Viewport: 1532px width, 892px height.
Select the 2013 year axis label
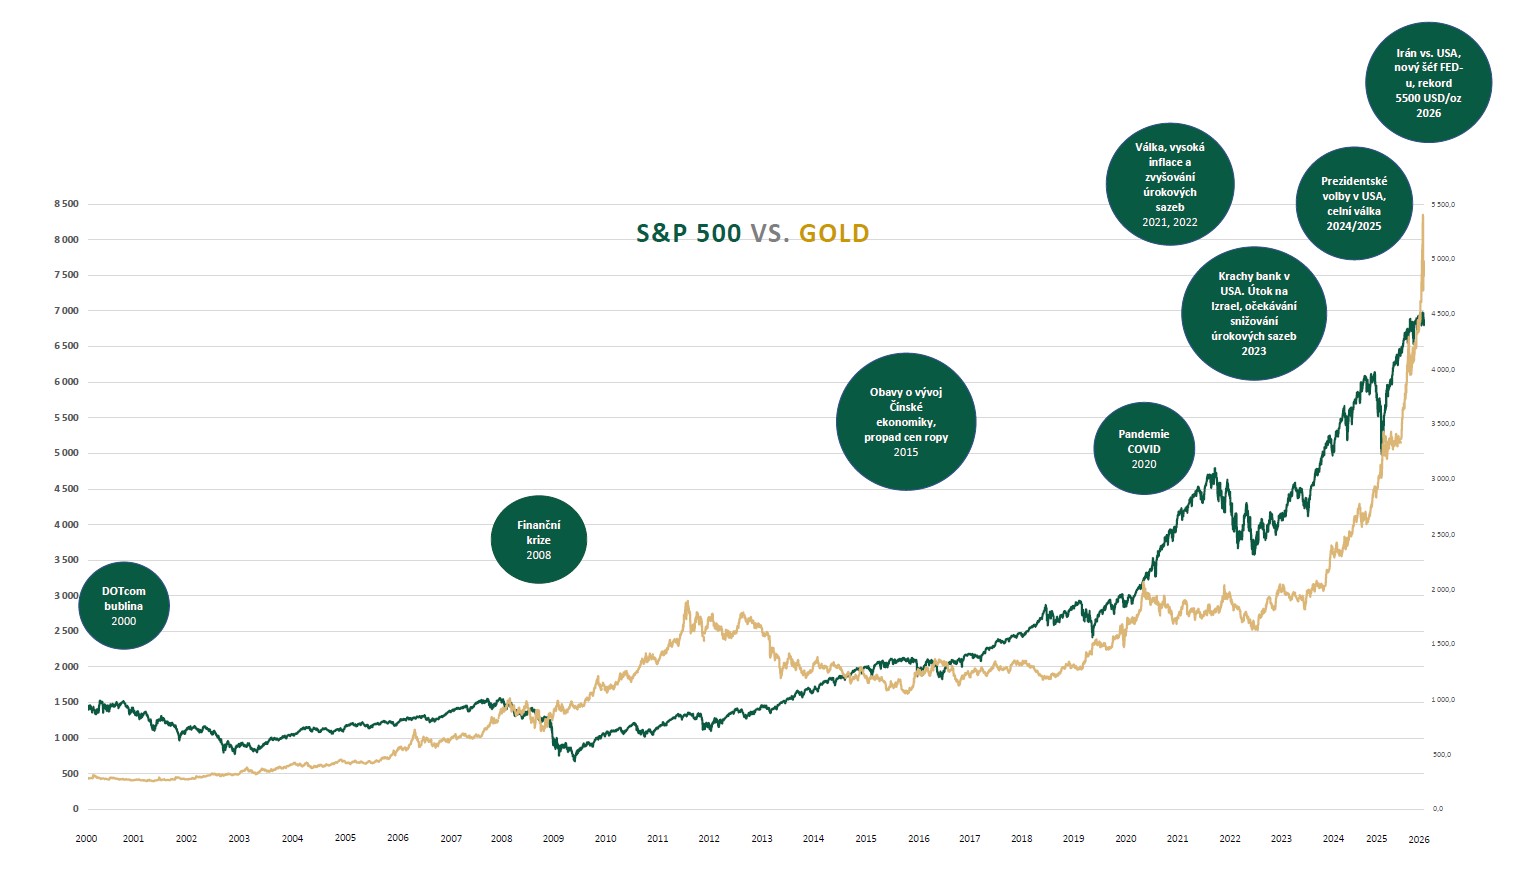tap(762, 839)
